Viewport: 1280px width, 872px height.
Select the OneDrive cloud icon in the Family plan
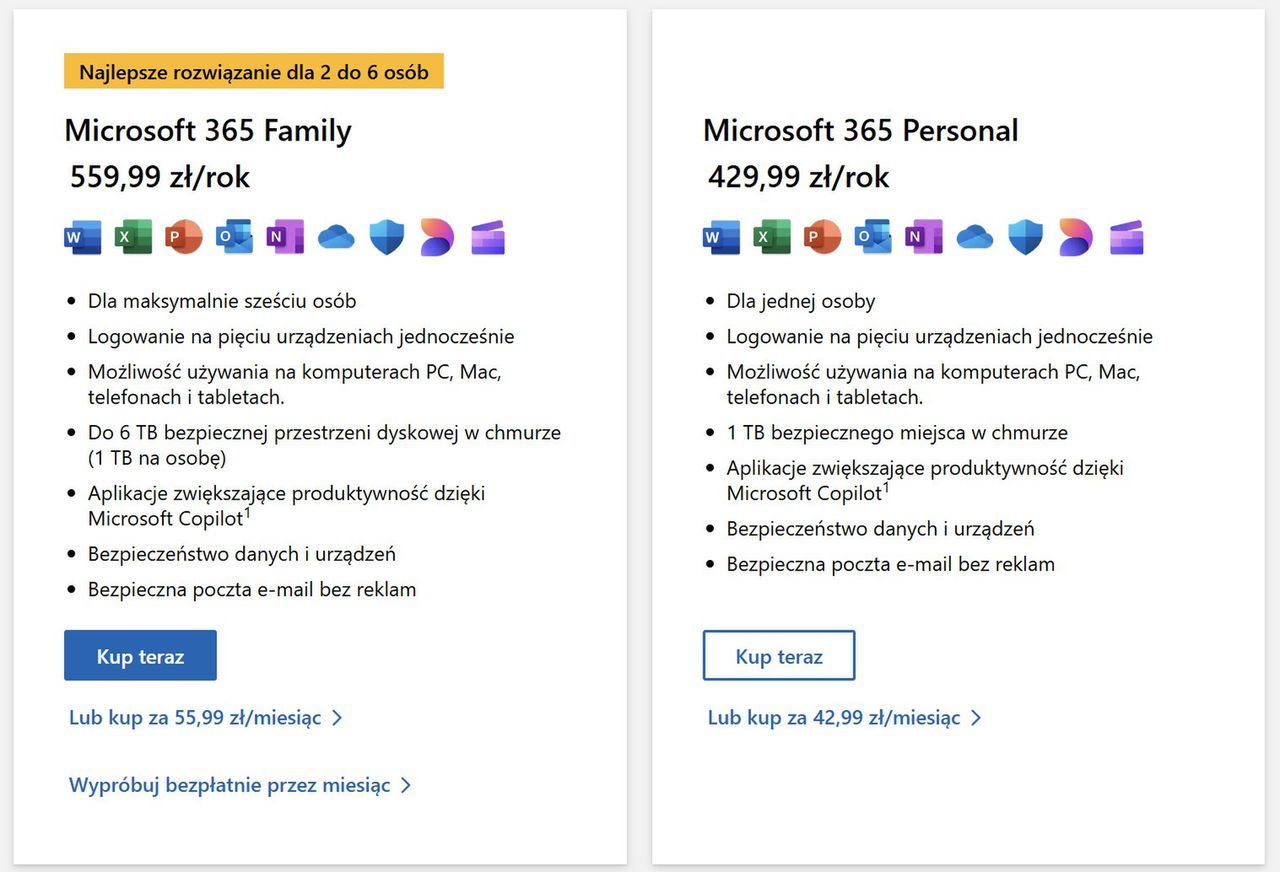point(336,237)
